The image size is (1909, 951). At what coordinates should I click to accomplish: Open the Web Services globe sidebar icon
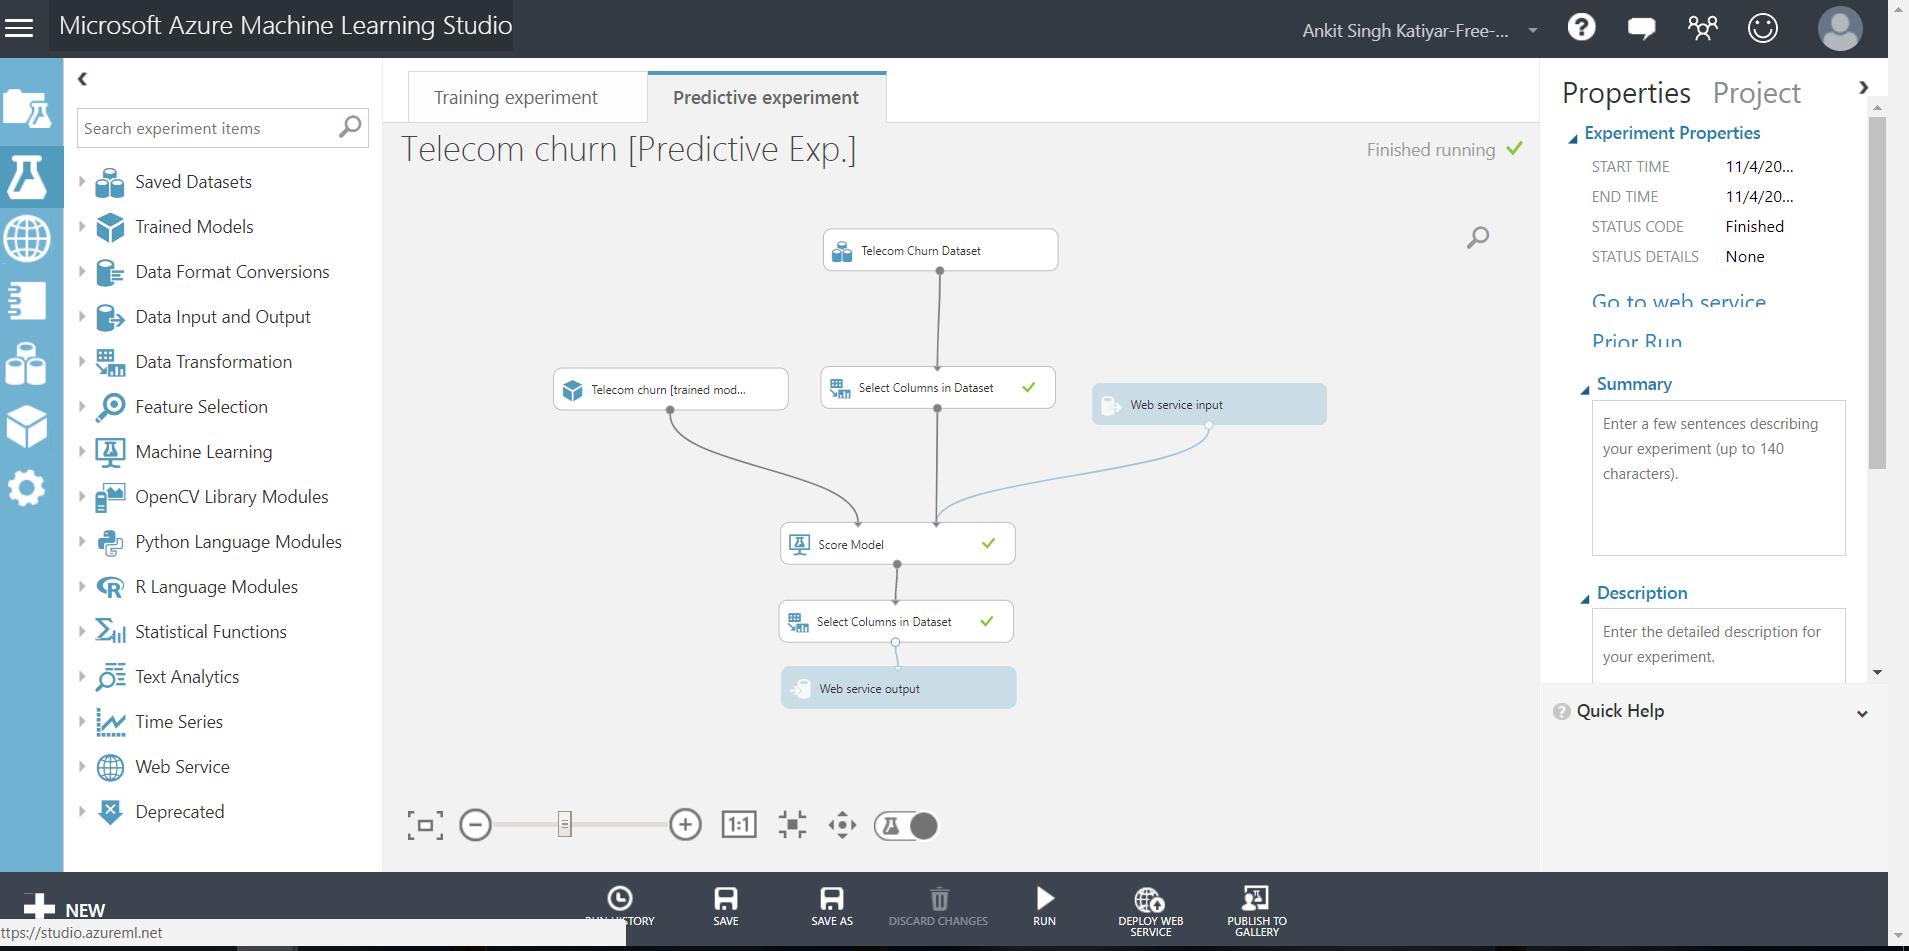point(27,239)
